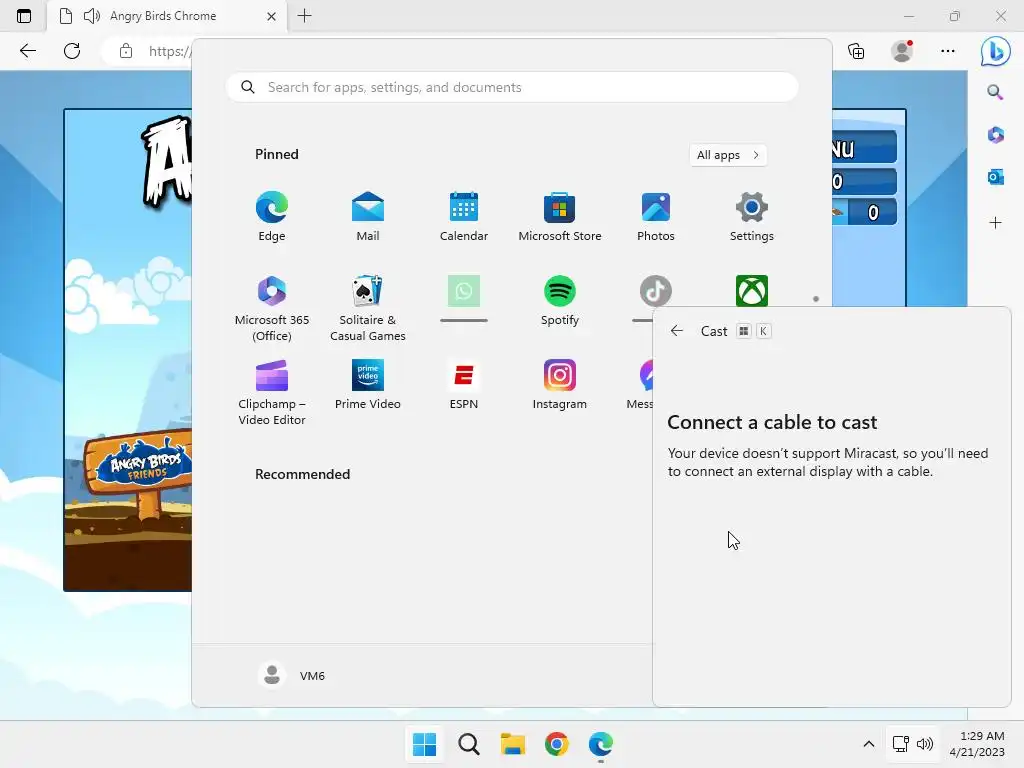Mute the Angry Birds Chrome tab
The image size is (1024, 768).
pyautogui.click(x=92, y=16)
